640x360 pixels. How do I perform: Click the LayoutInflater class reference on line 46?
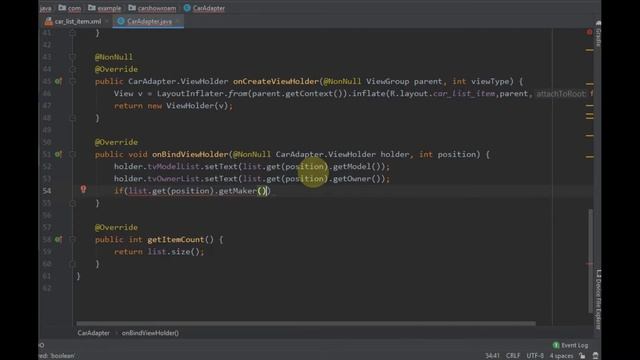190,93
